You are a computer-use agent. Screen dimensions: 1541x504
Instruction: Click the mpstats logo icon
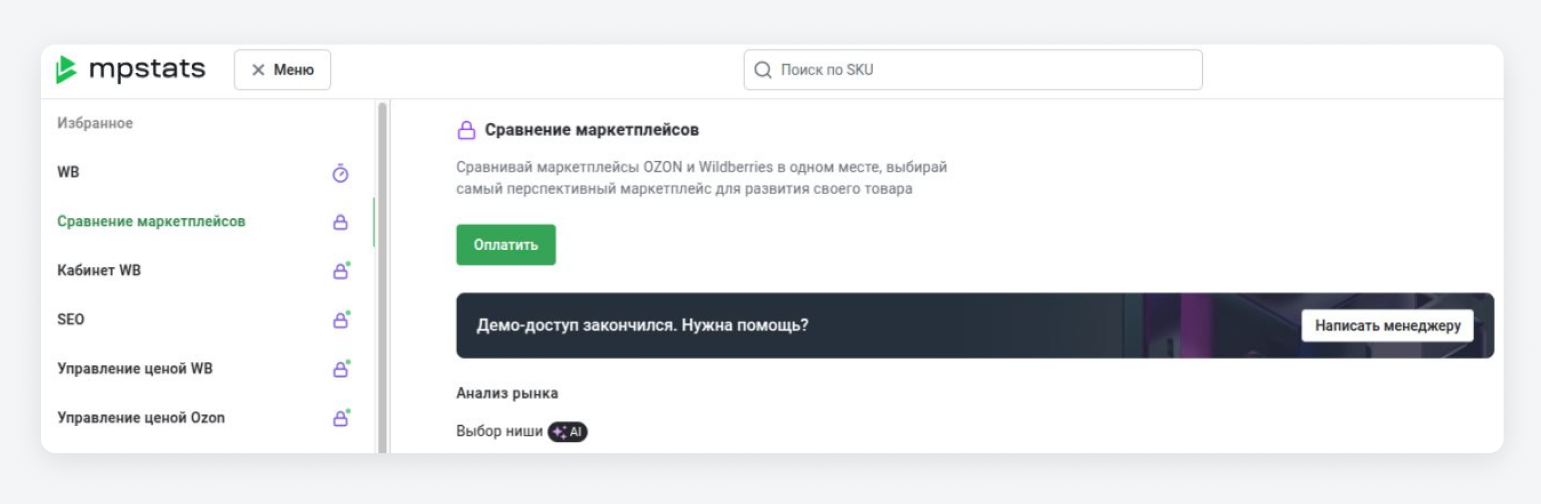(66, 70)
